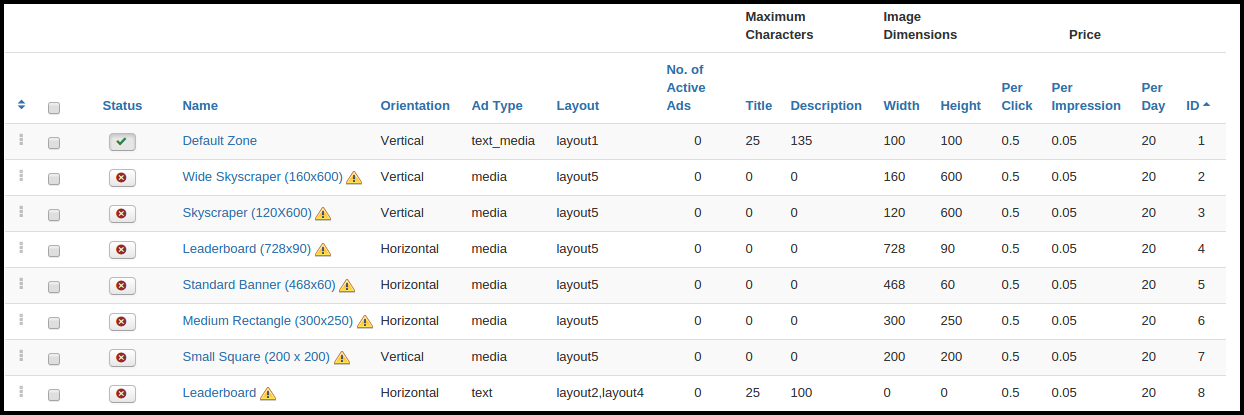Open the Default Zone link
1244x415 pixels.
[219, 141]
